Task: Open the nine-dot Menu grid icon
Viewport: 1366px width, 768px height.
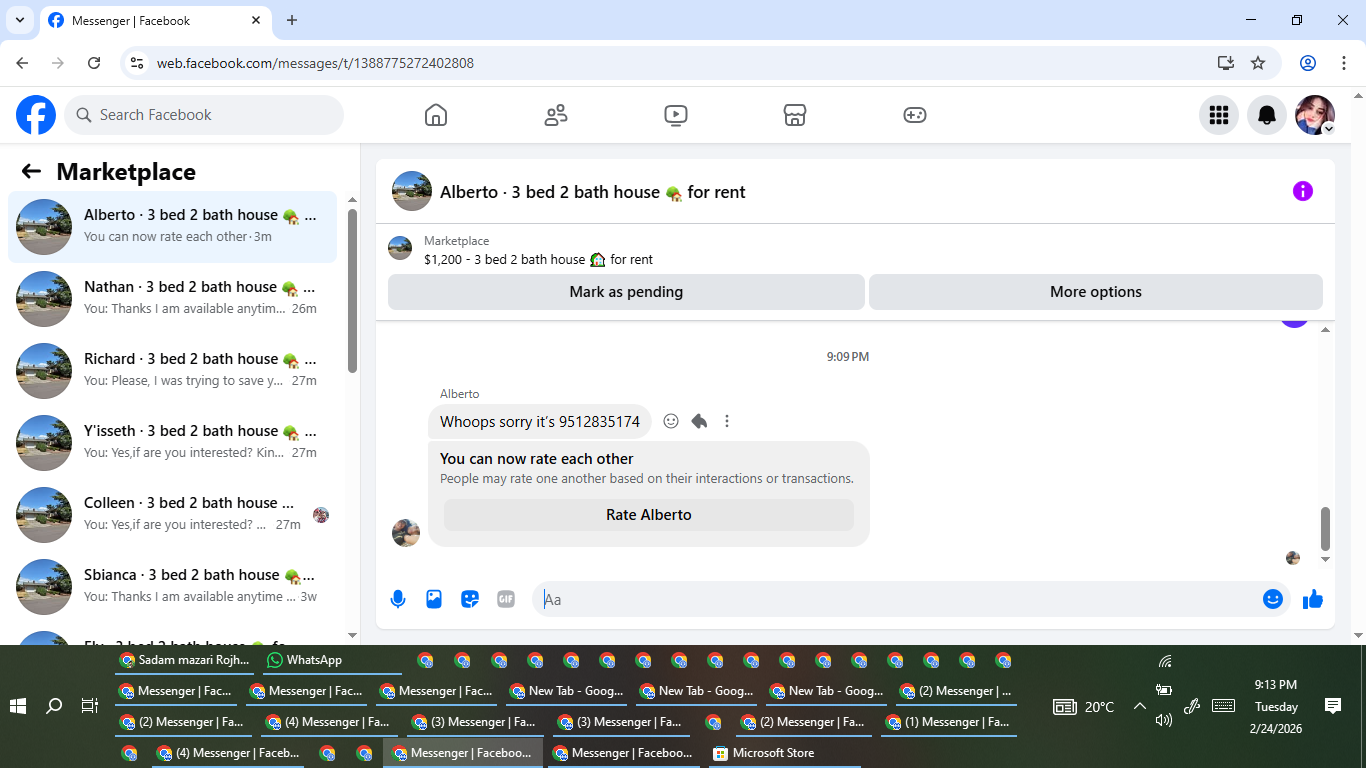Action: pos(1218,115)
